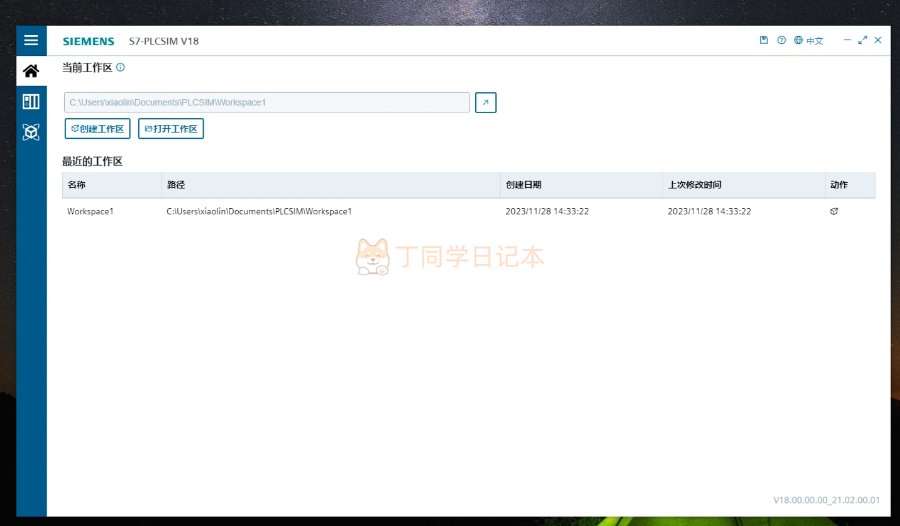This screenshot has width=900, height=526.
Task: Click the current workspace path field
Action: point(267,103)
